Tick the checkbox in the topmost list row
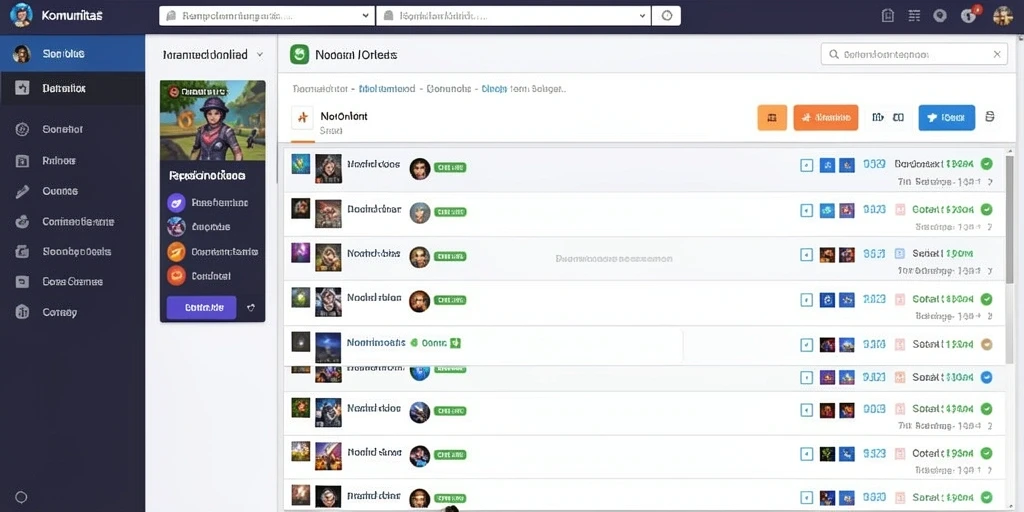 point(807,165)
